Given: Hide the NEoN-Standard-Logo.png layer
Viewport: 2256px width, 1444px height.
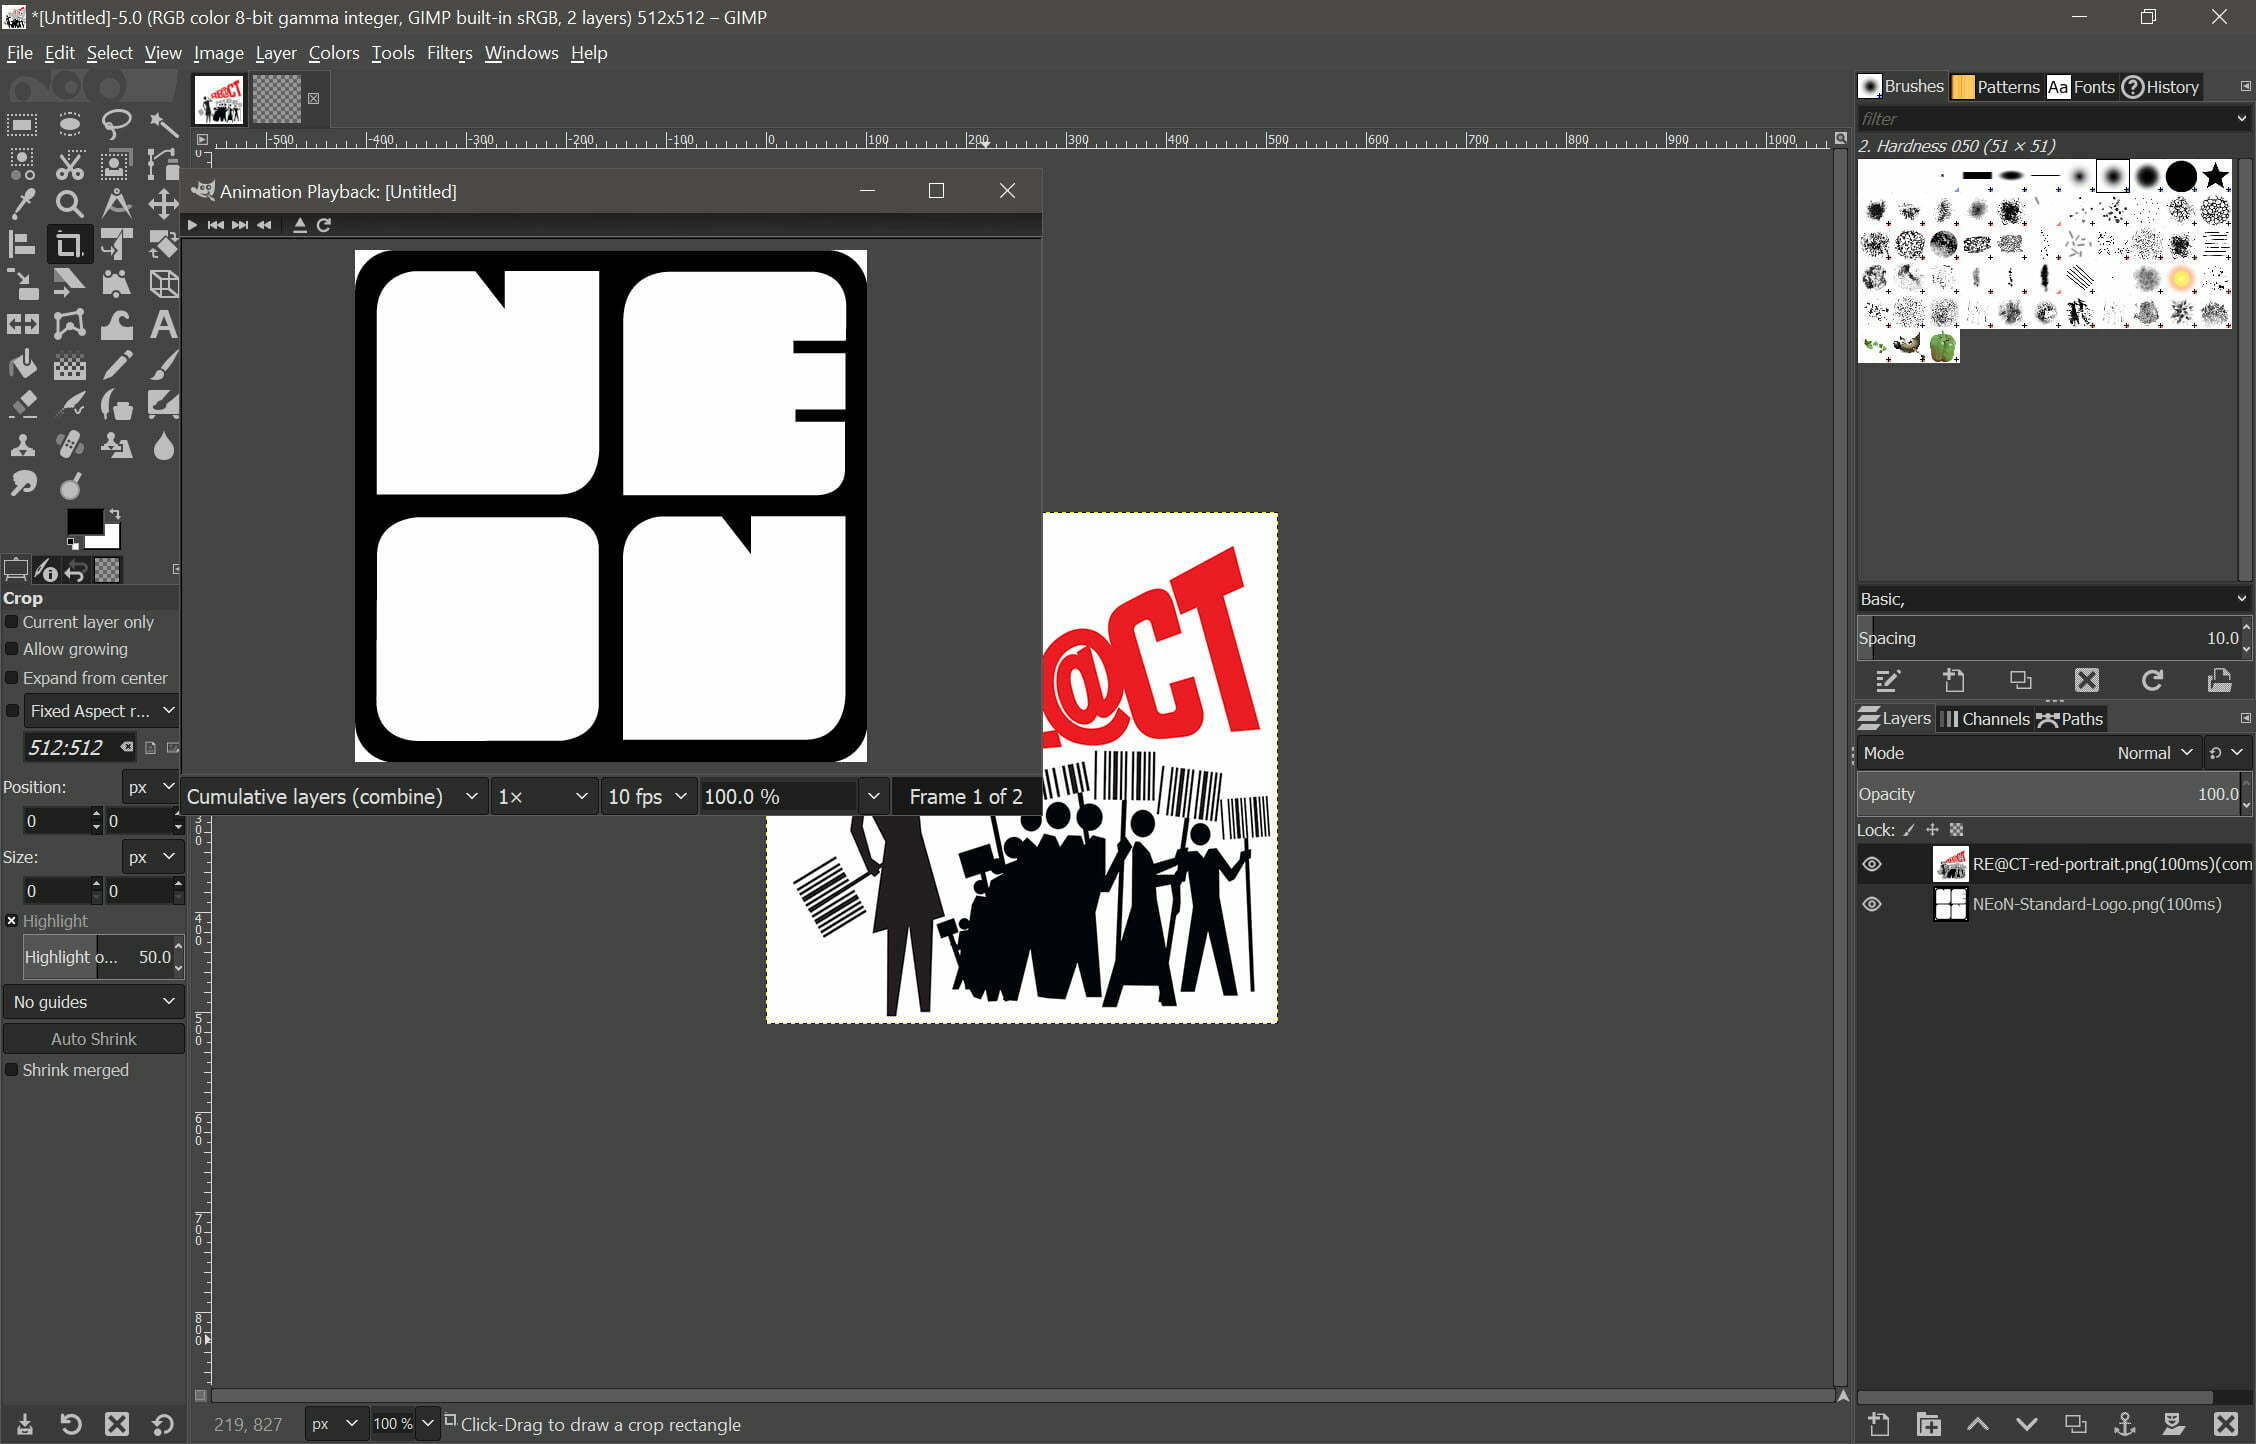Looking at the screenshot, I should point(1872,904).
